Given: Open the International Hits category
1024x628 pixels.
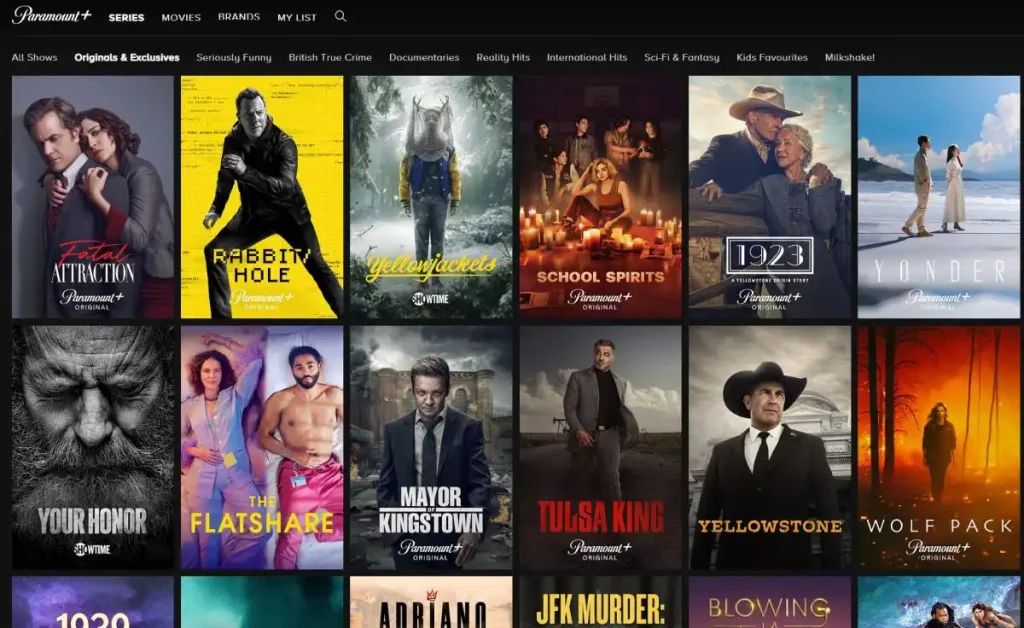Looking at the screenshot, I should pyautogui.click(x=586, y=57).
